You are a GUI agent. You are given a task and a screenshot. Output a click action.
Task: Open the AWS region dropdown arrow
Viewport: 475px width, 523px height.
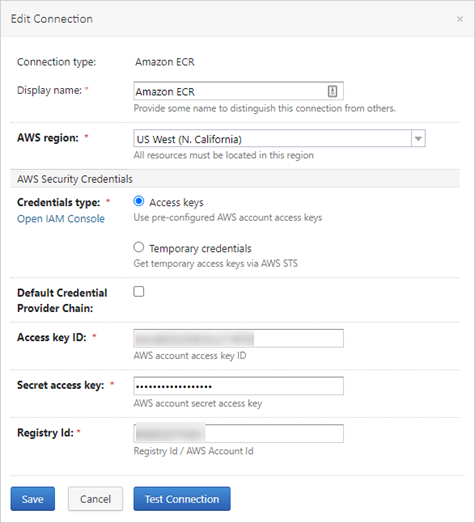[x=418, y=138]
